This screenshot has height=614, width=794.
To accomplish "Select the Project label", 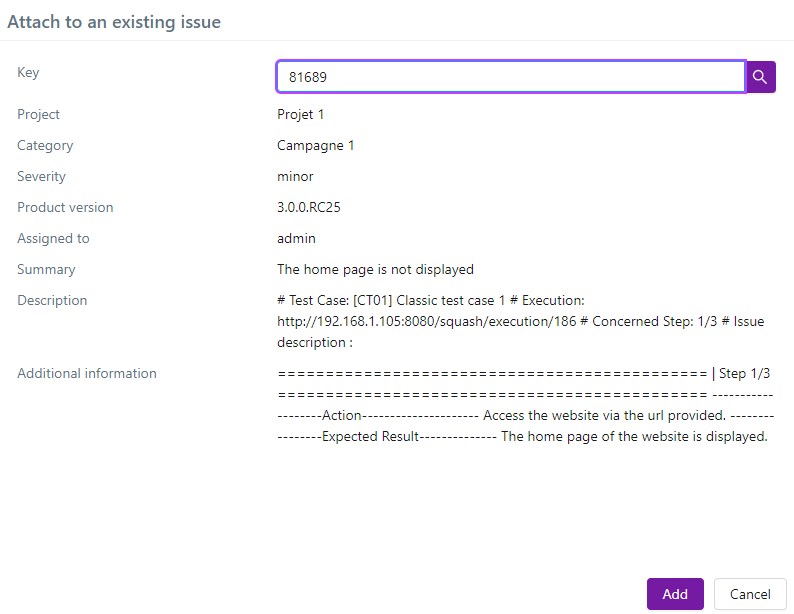I will tap(38, 114).
